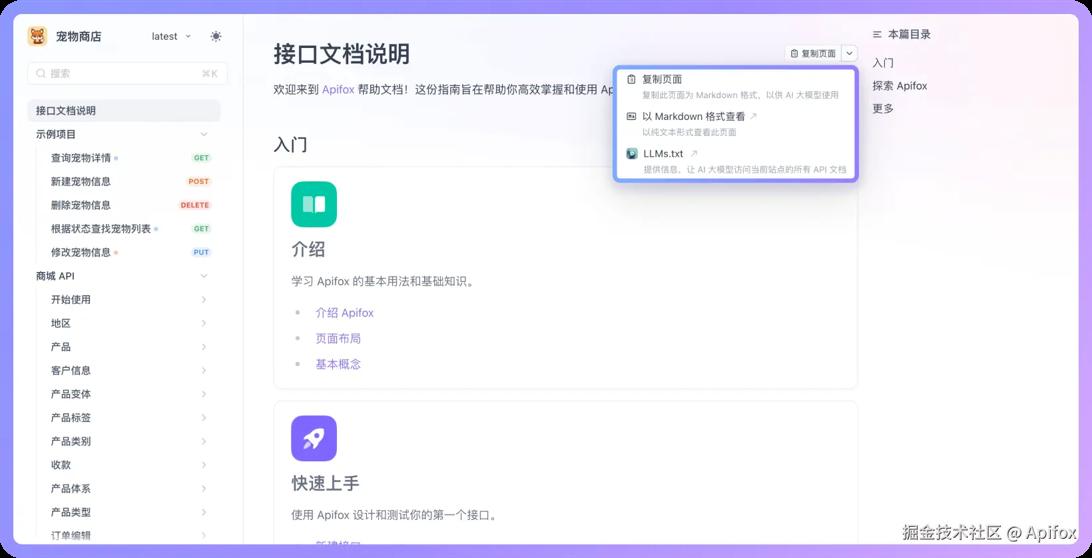Select 接口文档说明 in the sidebar
The height and width of the screenshot is (558, 1092).
(x=124, y=110)
